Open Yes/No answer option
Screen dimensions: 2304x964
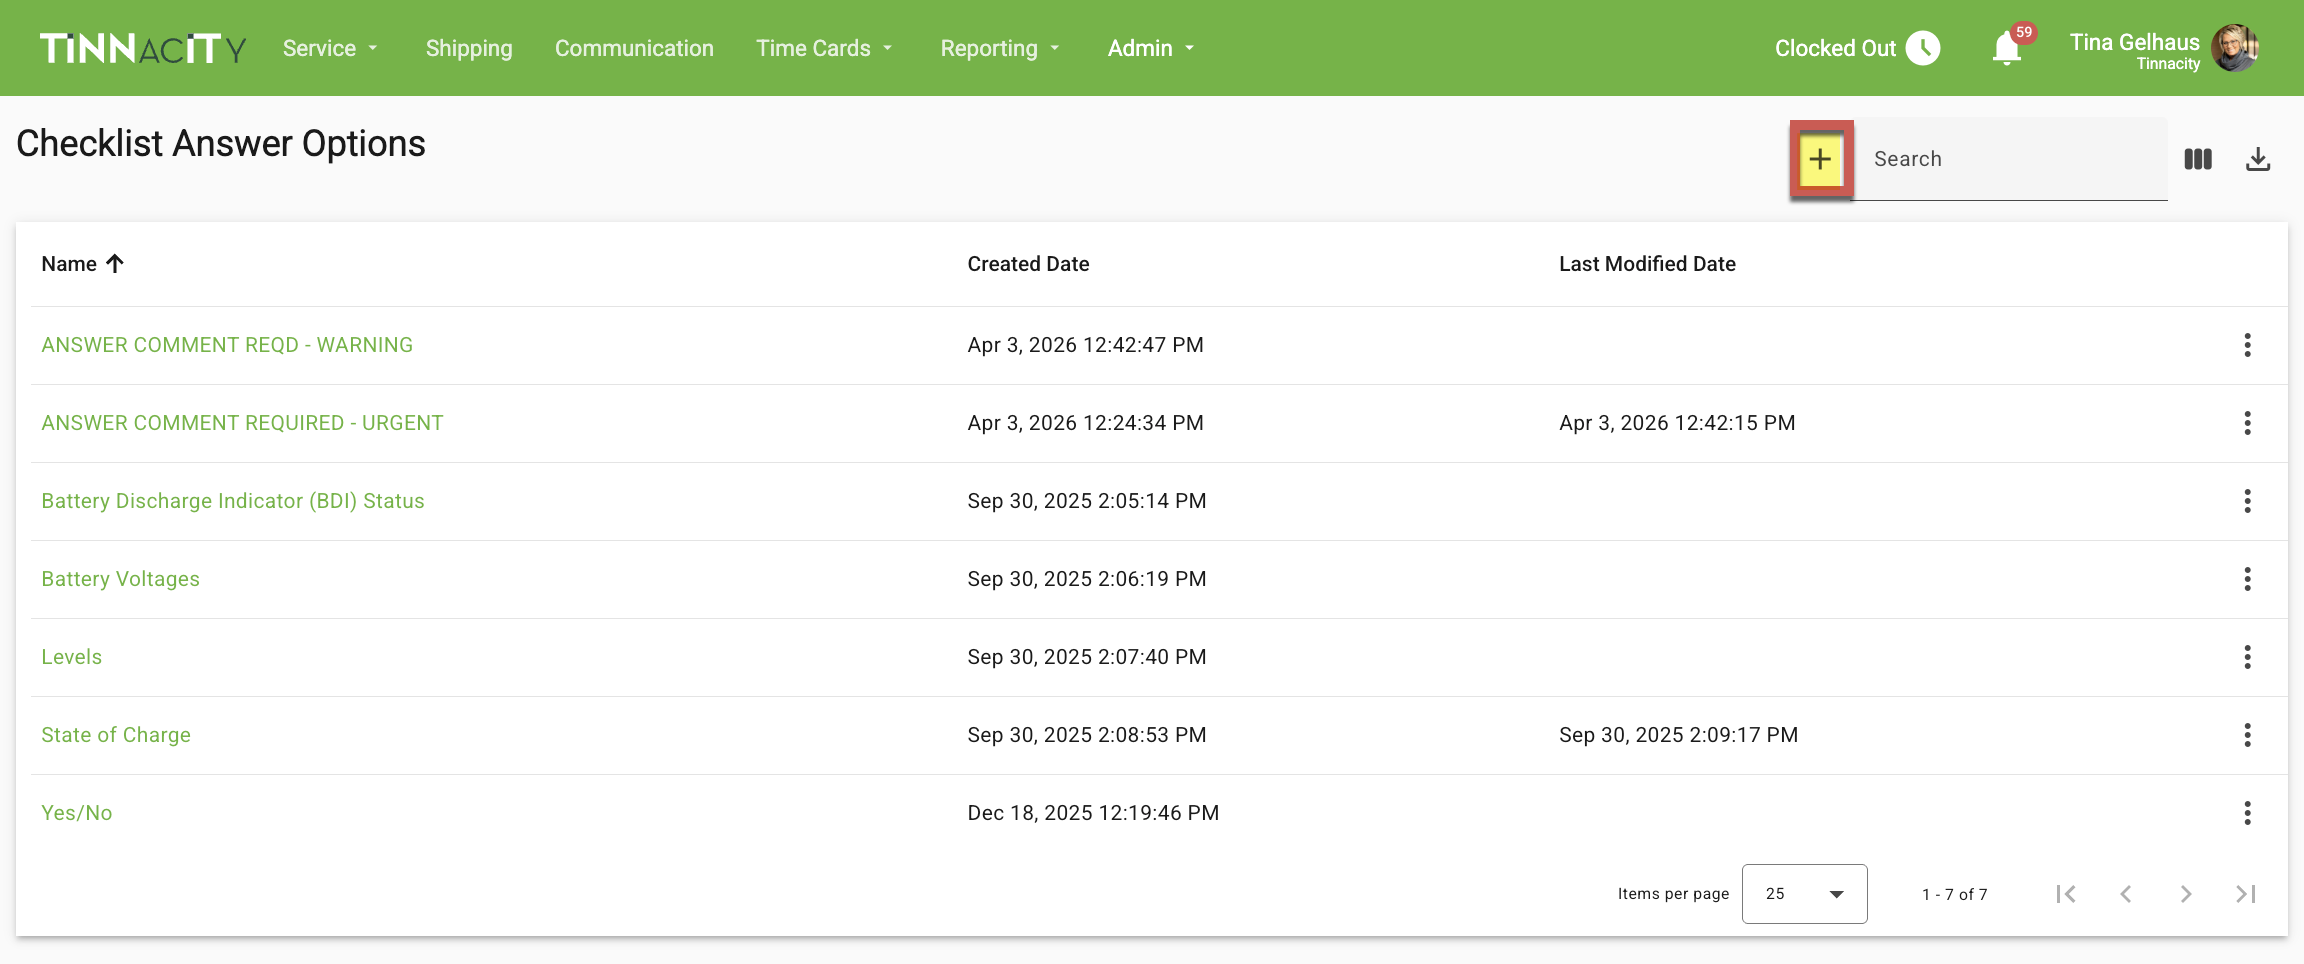coord(77,813)
